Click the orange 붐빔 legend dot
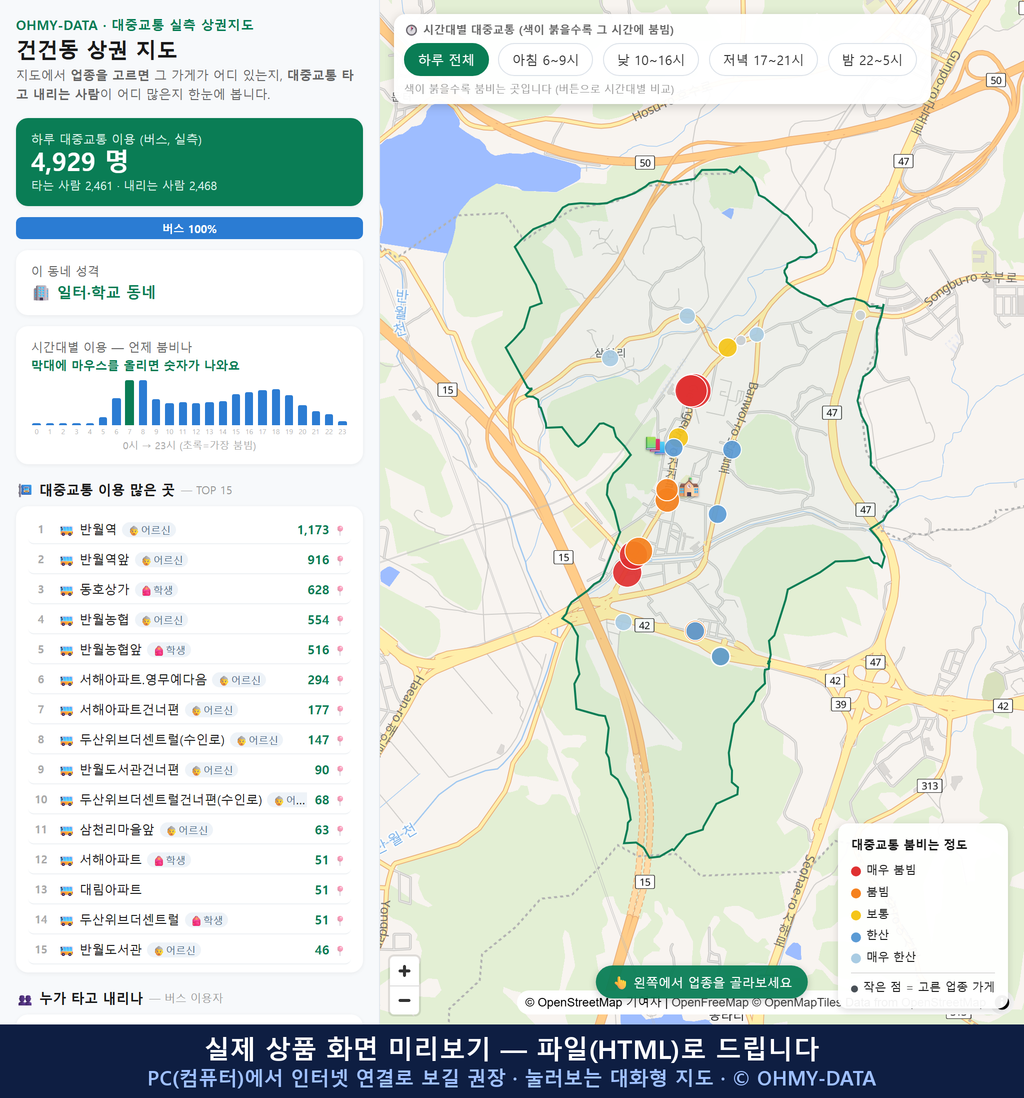 [x=855, y=893]
